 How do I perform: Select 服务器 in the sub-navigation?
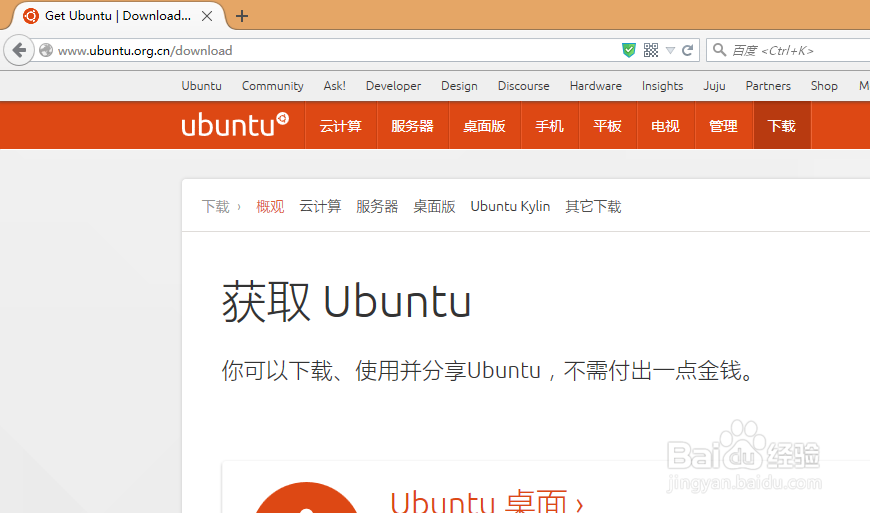tap(377, 206)
